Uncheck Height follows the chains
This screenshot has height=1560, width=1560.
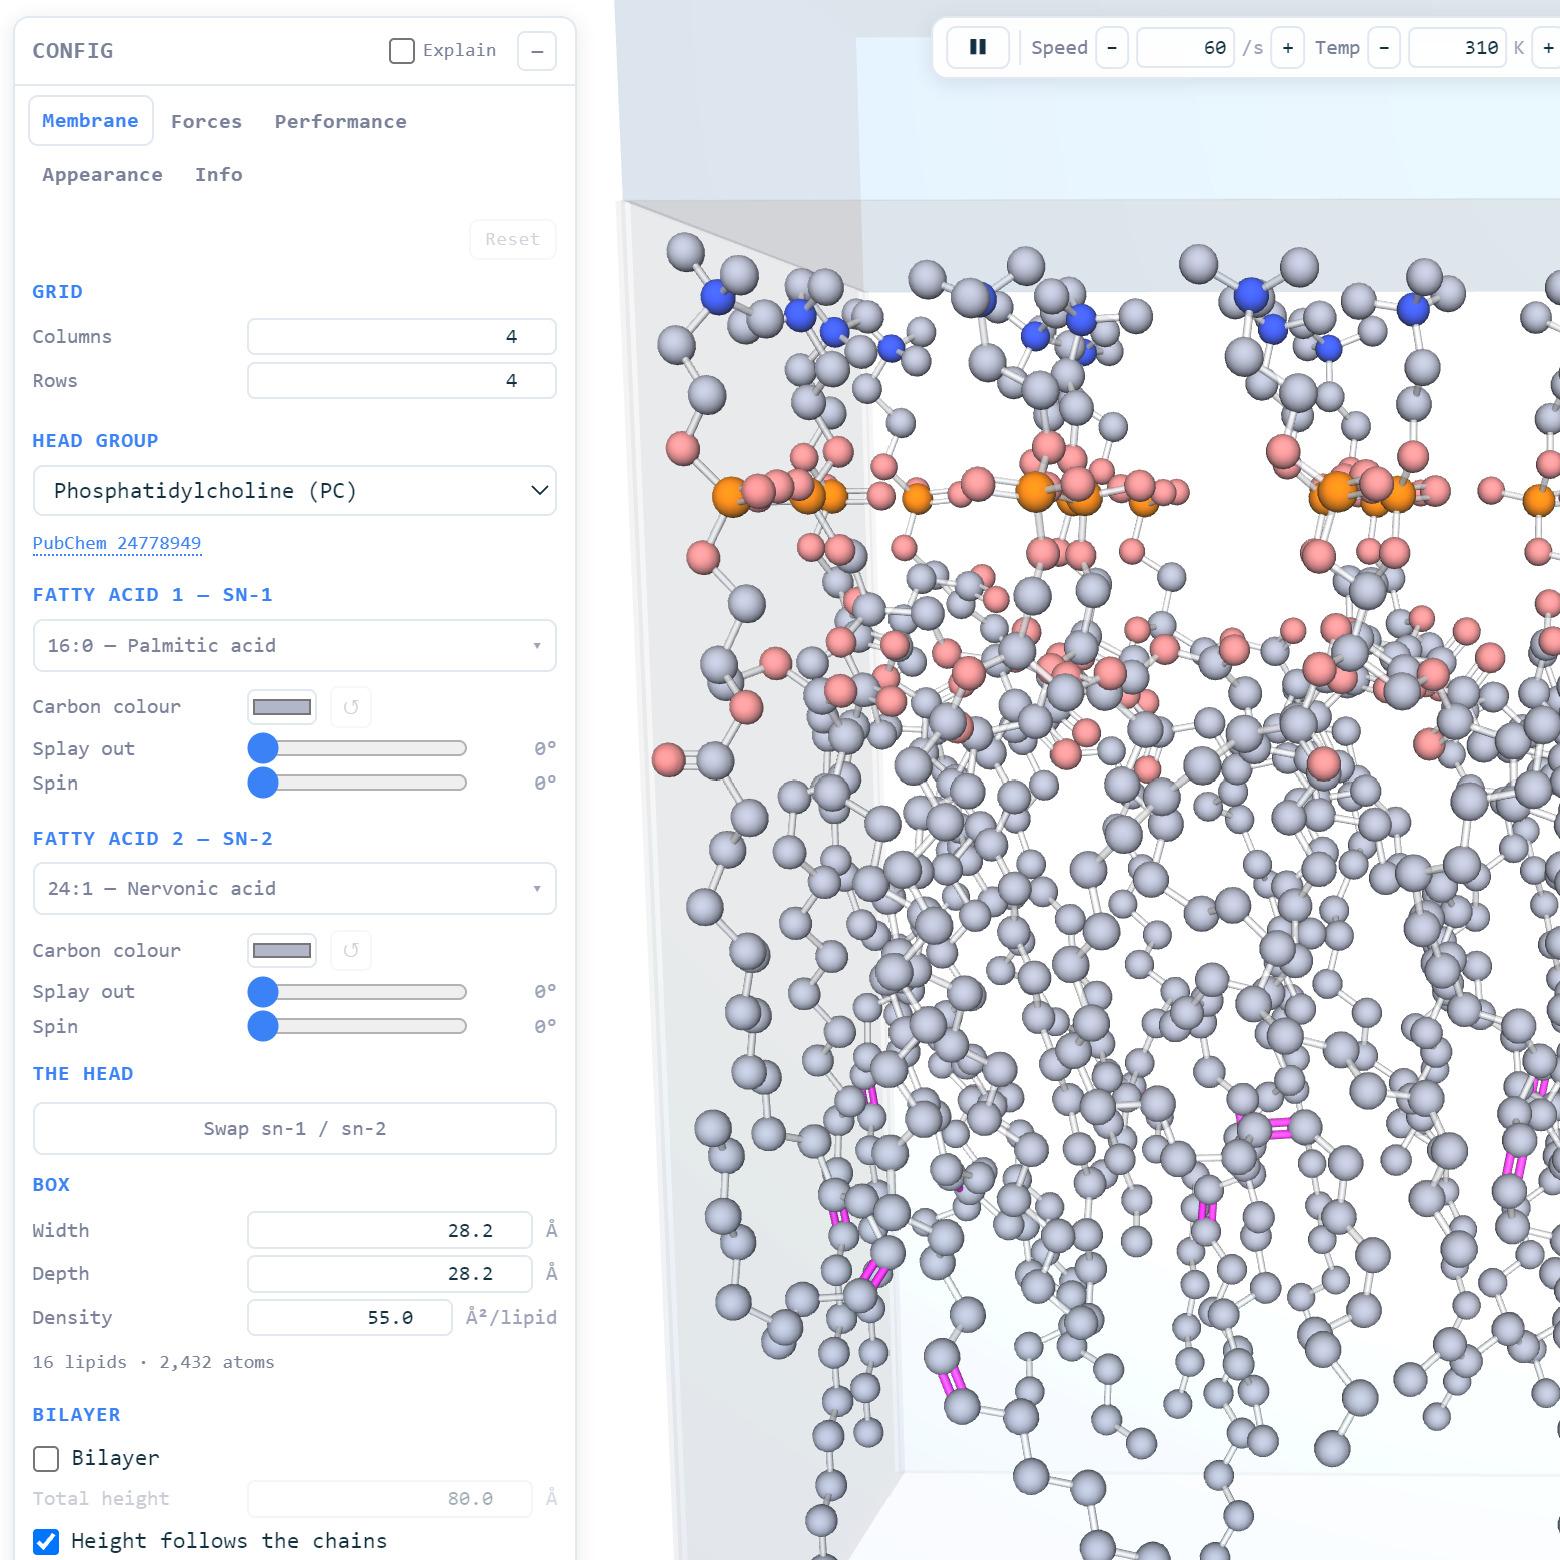point(46,1541)
